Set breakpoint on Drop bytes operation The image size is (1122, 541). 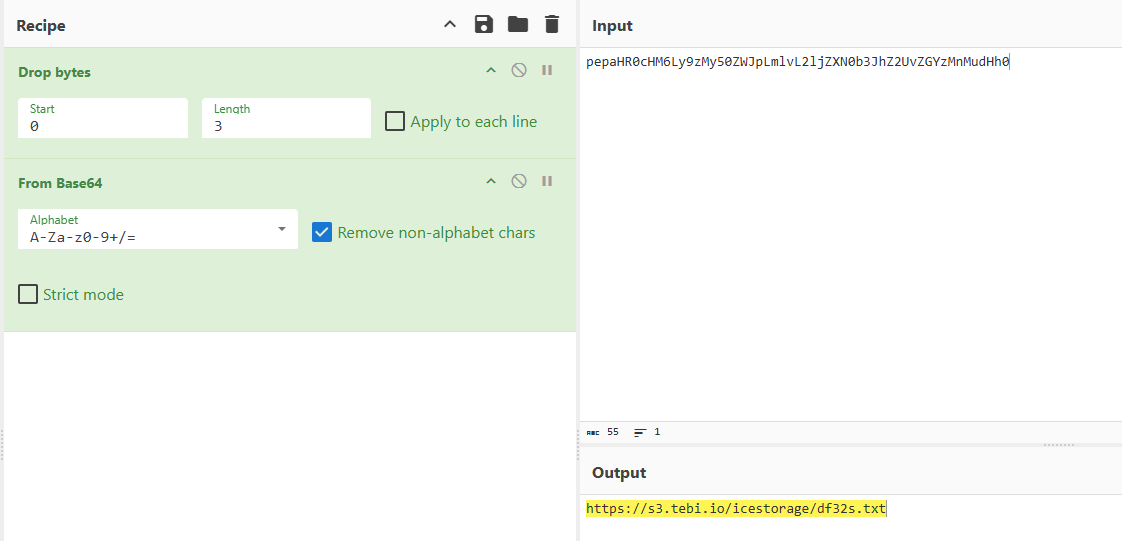[547, 70]
